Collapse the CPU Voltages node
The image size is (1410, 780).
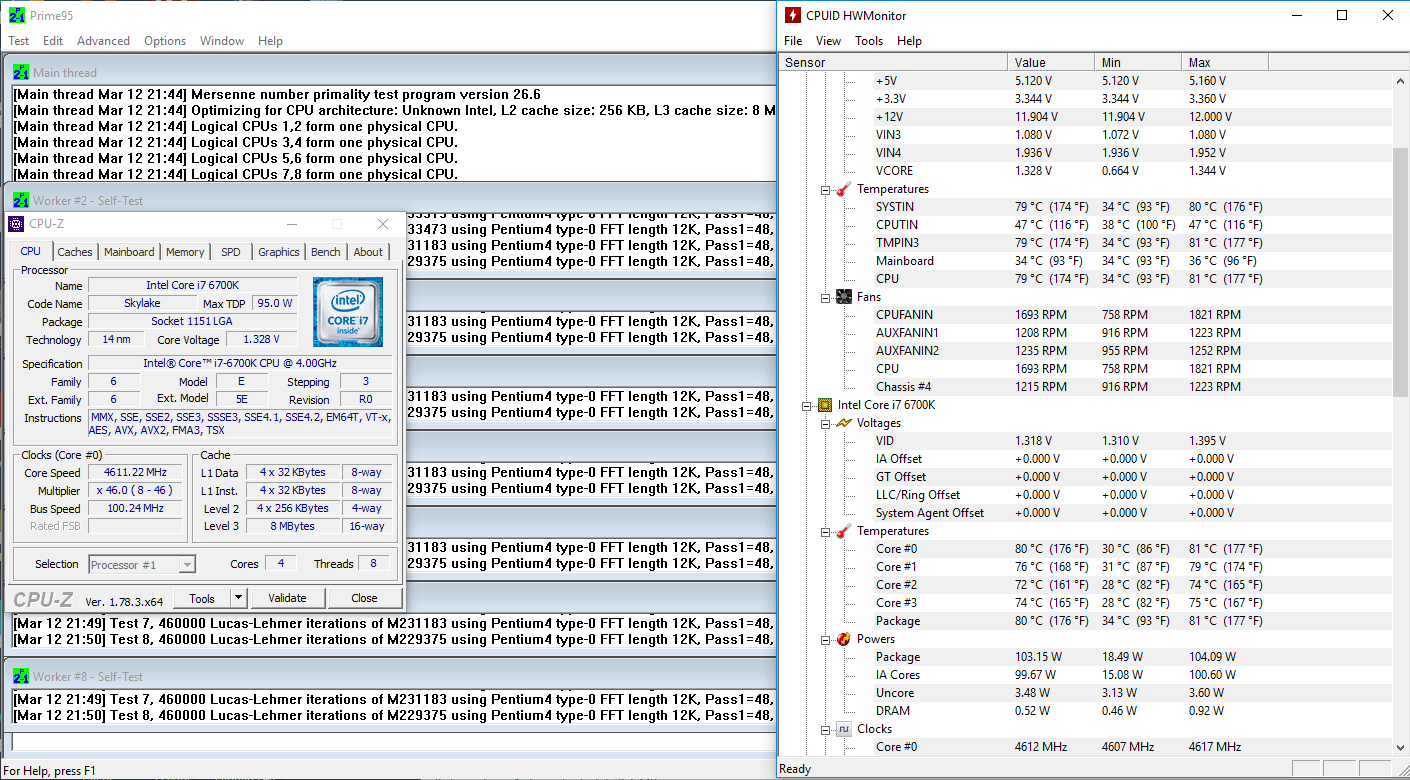tap(826, 423)
